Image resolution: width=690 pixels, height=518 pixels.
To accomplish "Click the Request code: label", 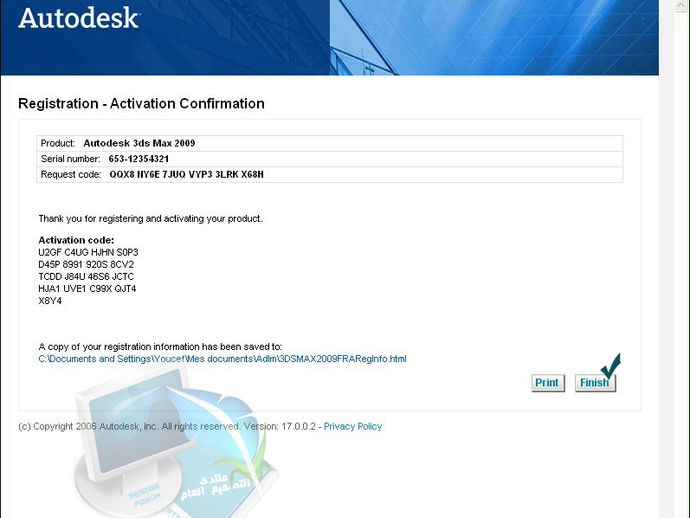I will 71,175.
